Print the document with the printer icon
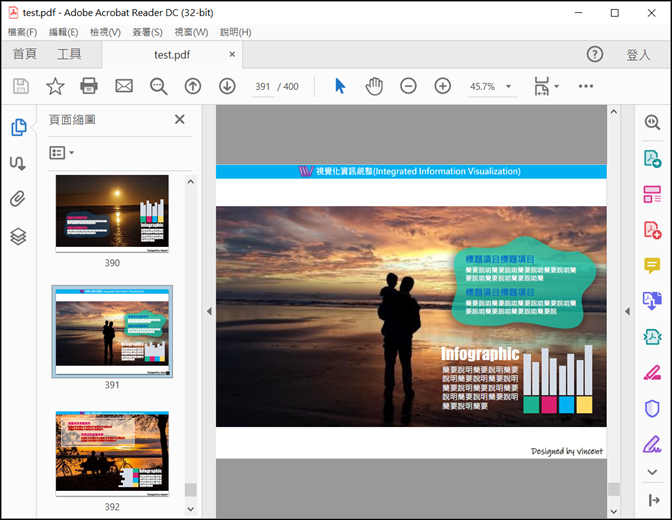The width and height of the screenshot is (672, 520). click(x=89, y=86)
